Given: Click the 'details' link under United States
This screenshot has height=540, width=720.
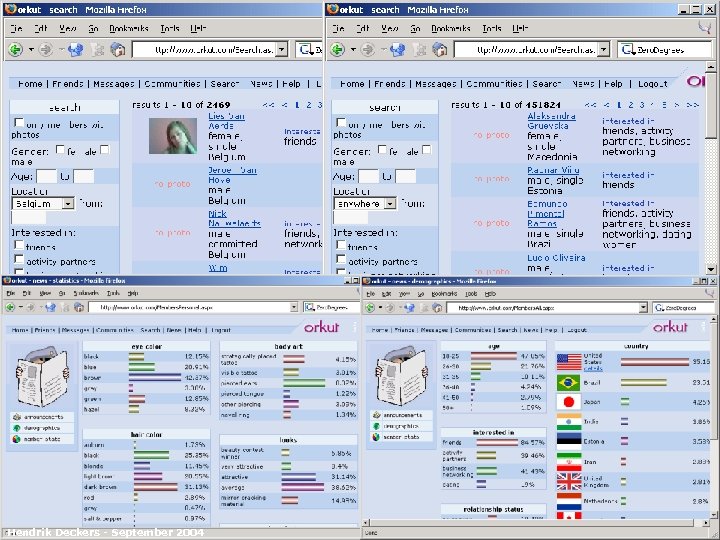Looking at the screenshot, I should pyautogui.click(x=593, y=368).
